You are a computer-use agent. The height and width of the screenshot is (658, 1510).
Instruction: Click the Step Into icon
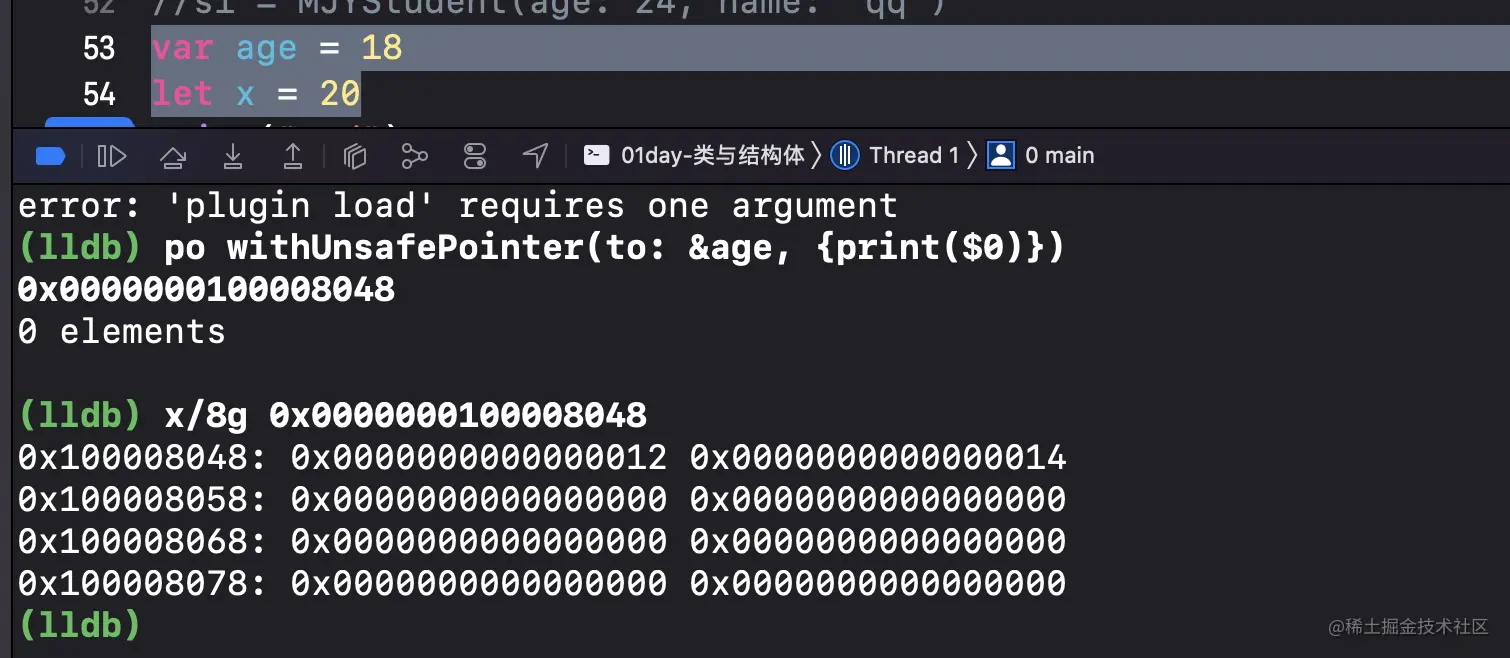click(x=233, y=156)
